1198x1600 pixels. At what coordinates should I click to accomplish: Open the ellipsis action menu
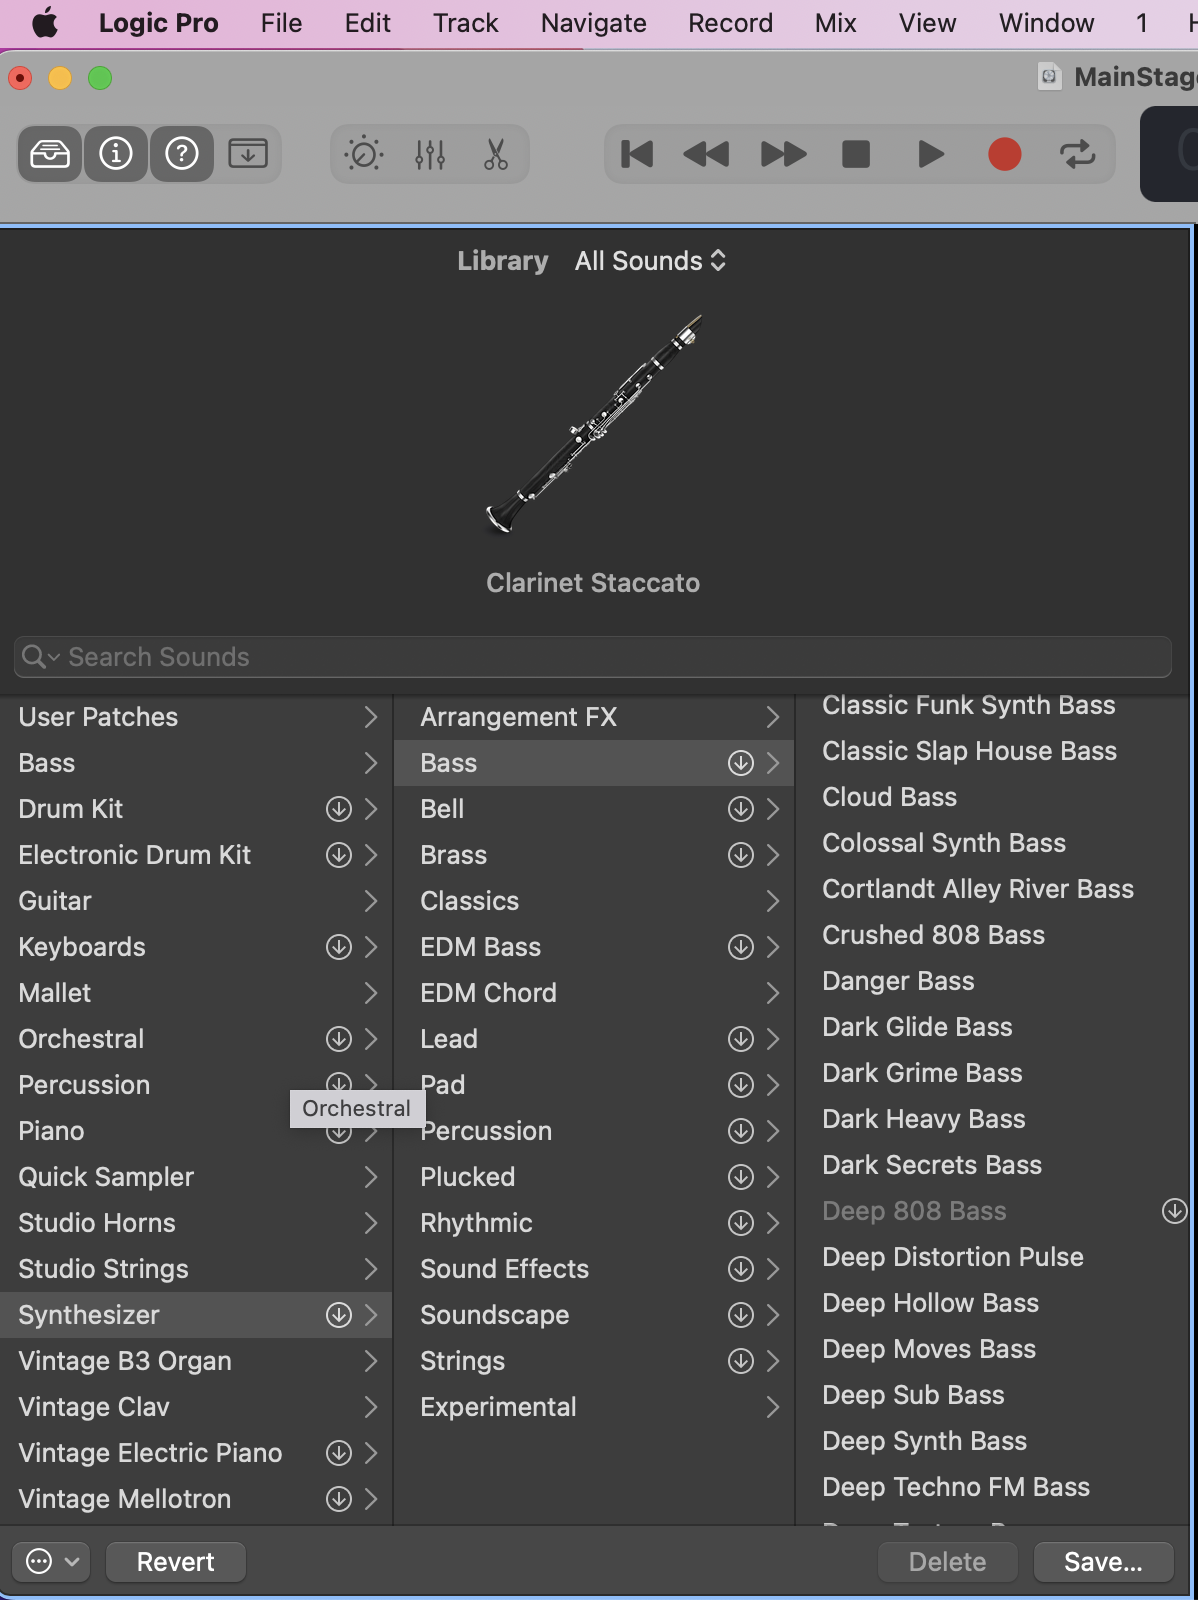52,1562
